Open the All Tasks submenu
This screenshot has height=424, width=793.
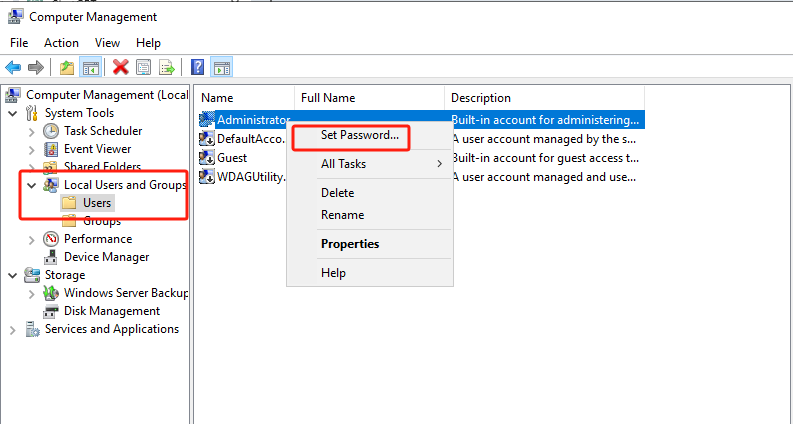(x=343, y=164)
